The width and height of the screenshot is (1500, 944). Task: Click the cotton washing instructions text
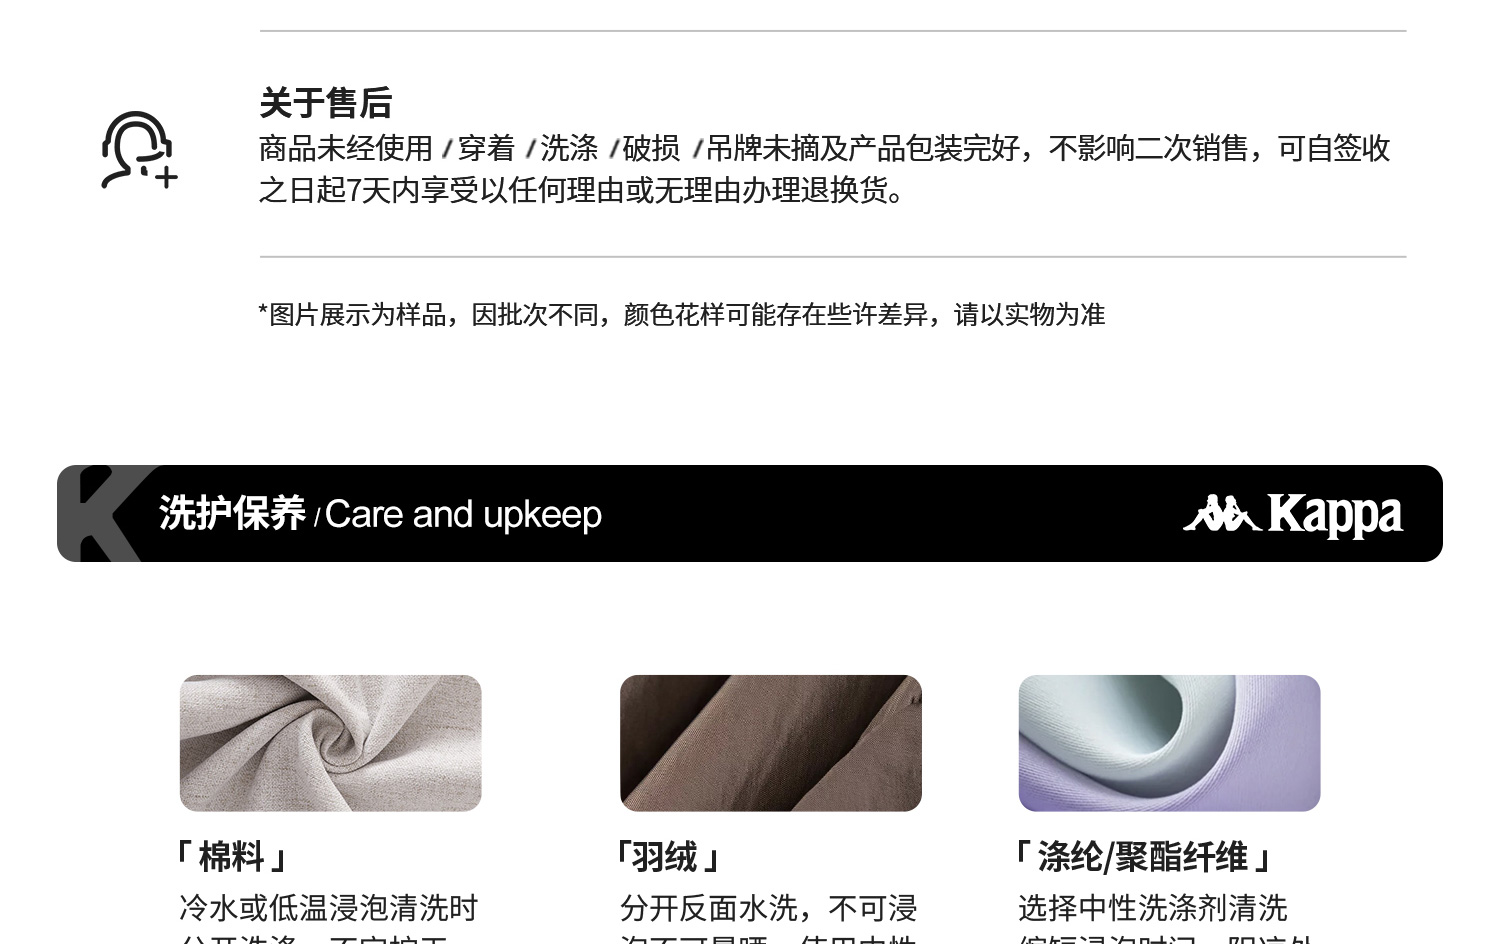(x=328, y=918)
